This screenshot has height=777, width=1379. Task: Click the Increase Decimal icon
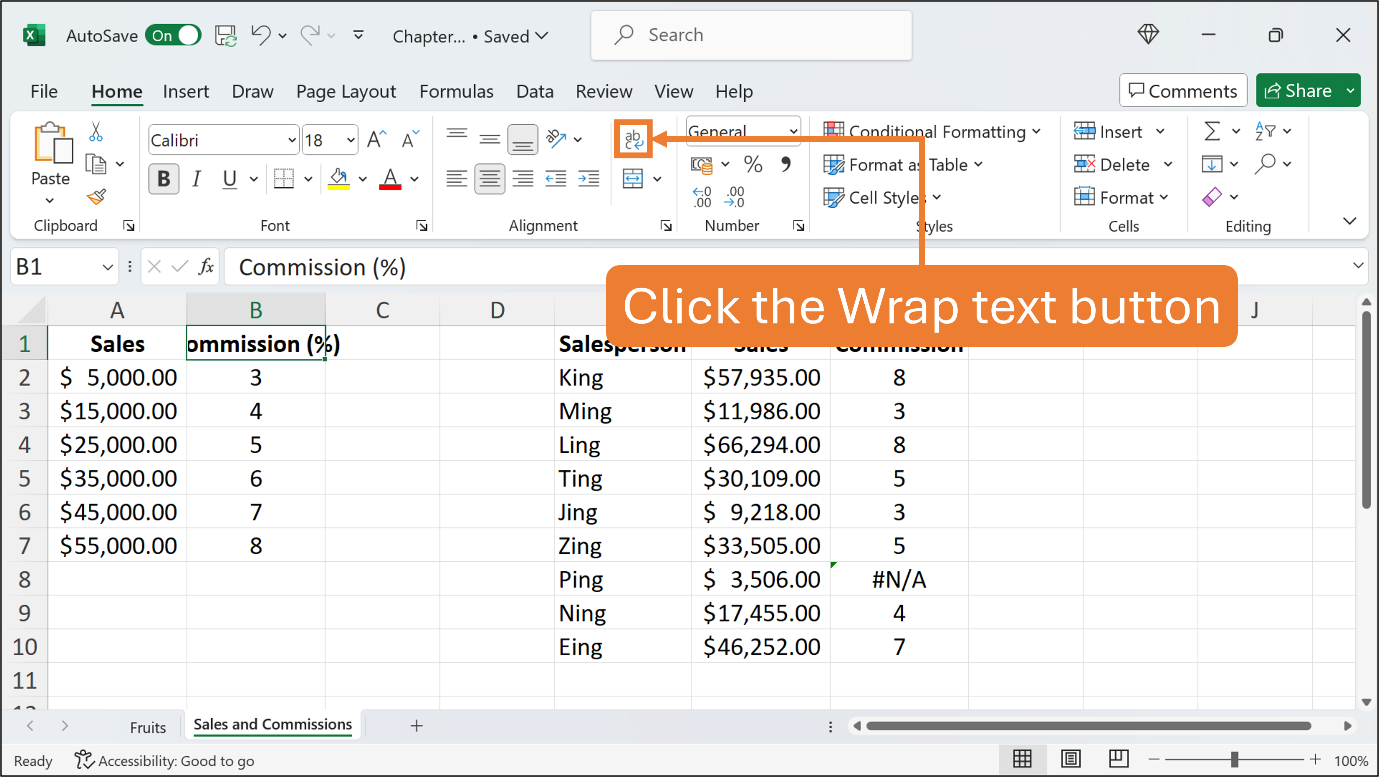pyautogui.click(x=702, y=196)
